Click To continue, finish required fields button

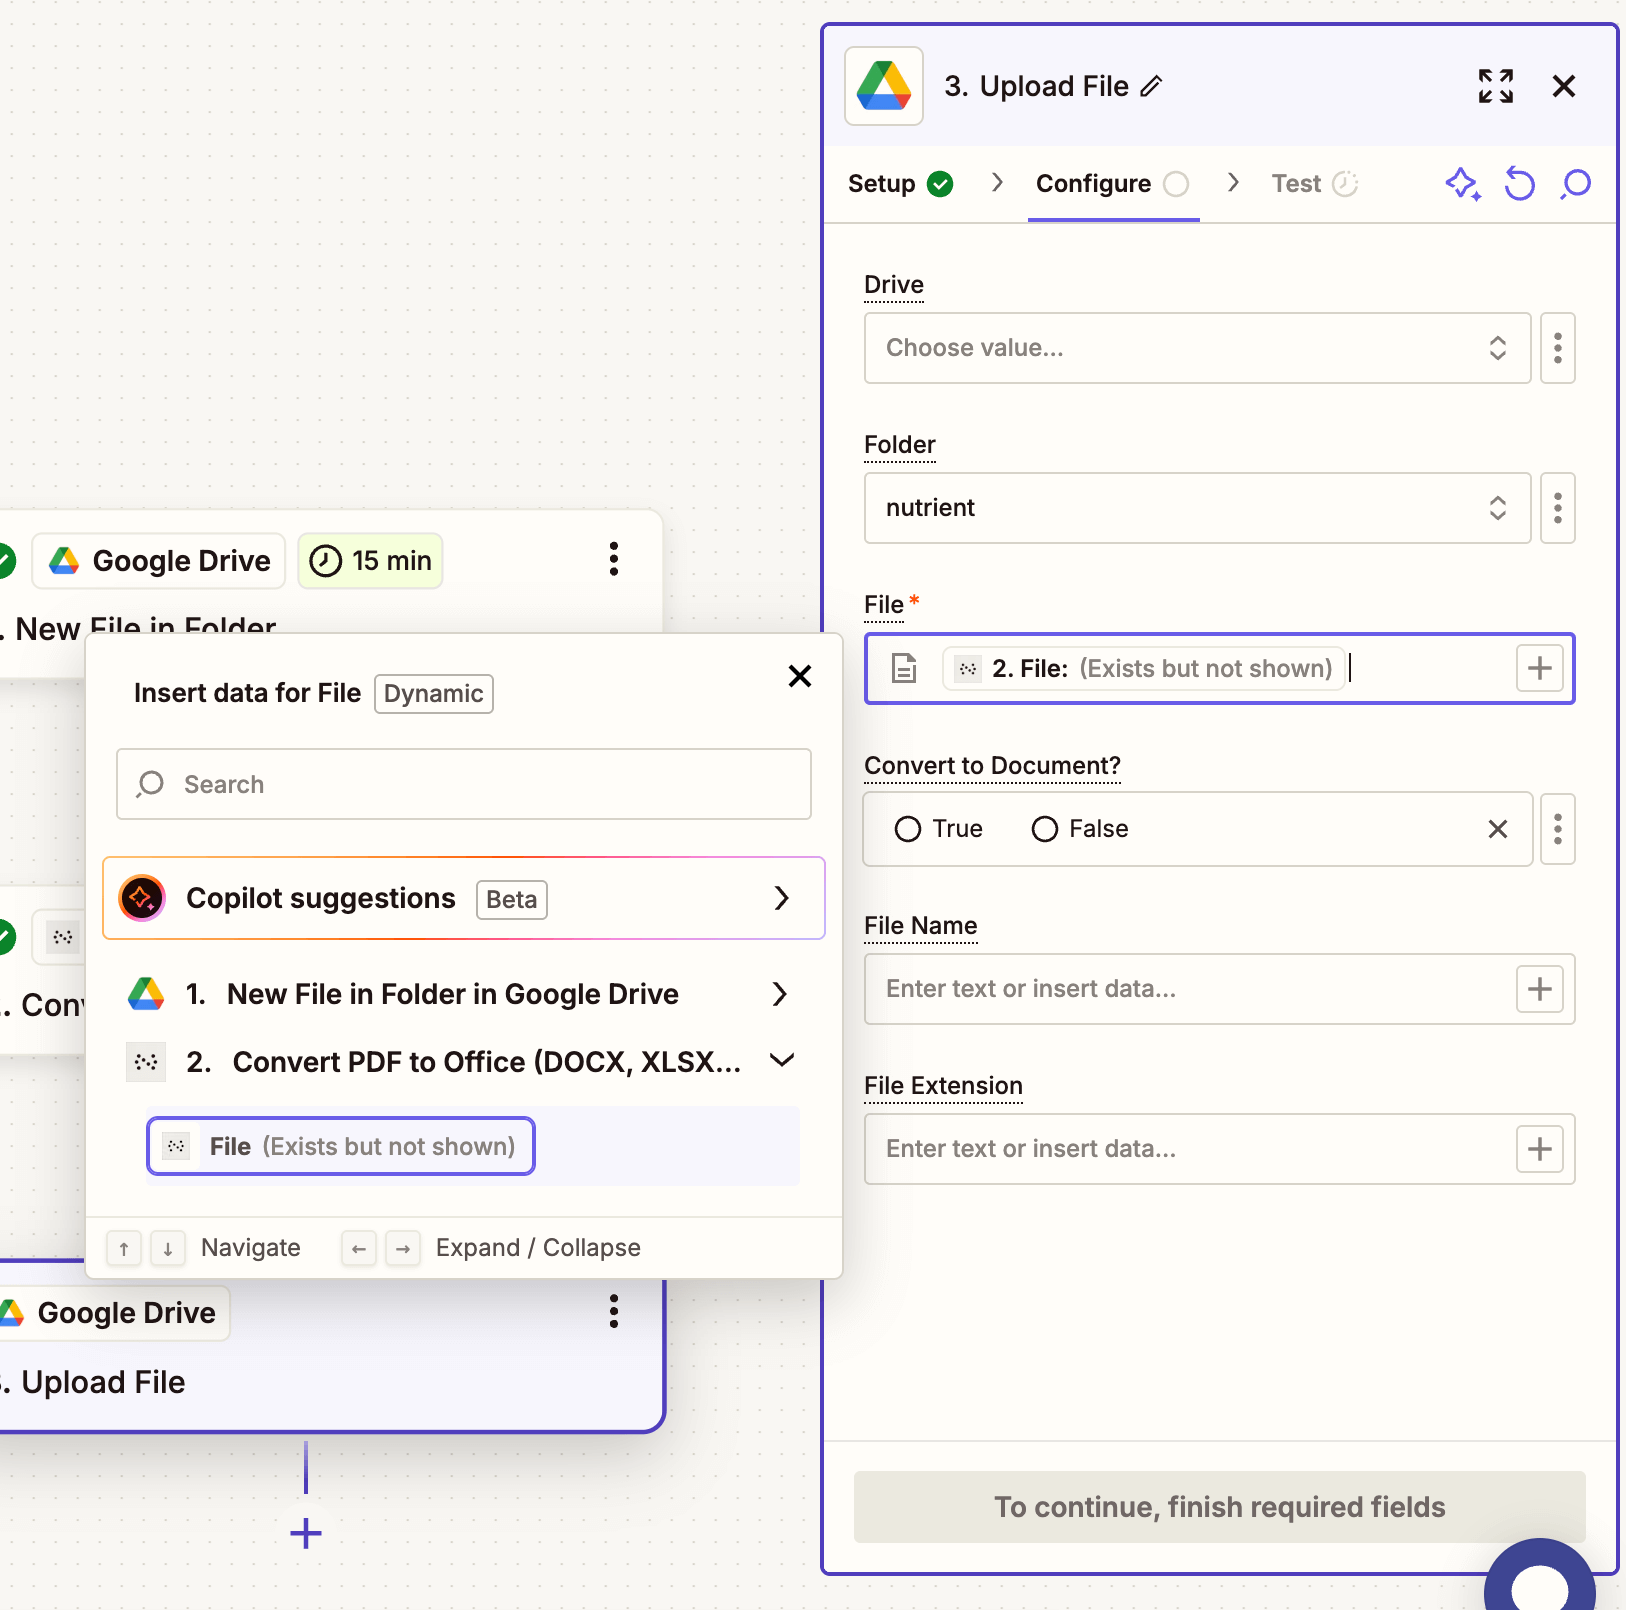point(1219,1507)
